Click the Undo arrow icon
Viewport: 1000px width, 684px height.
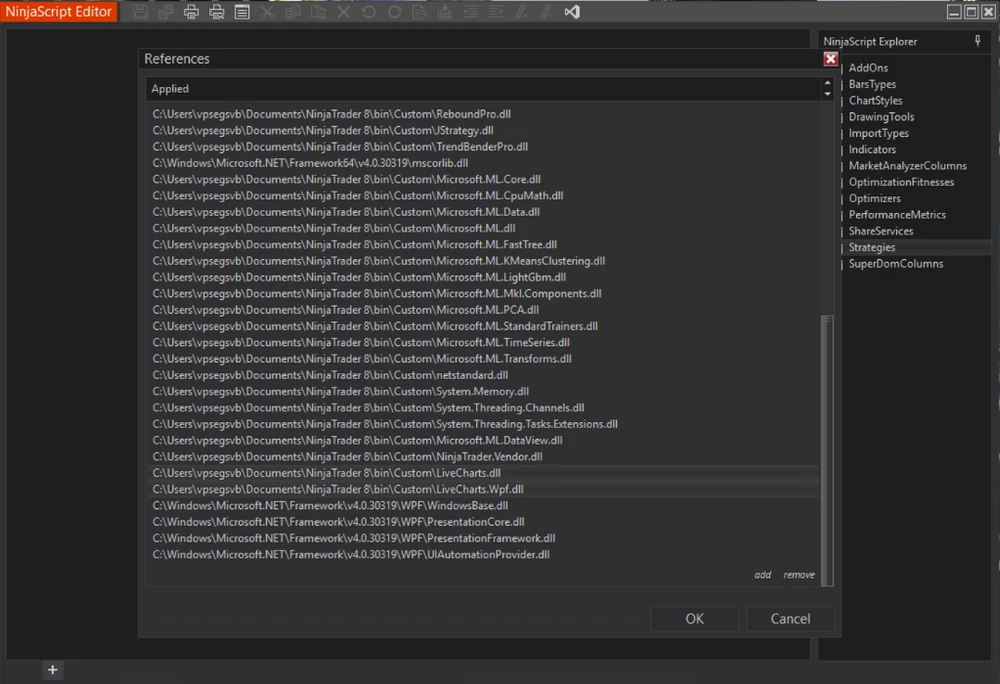coord(369,12)
